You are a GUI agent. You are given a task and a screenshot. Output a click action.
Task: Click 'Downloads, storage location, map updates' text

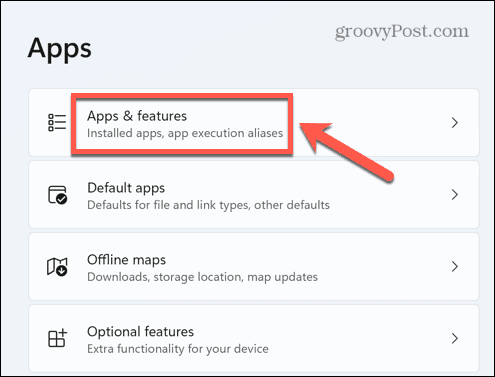(202, 277)
